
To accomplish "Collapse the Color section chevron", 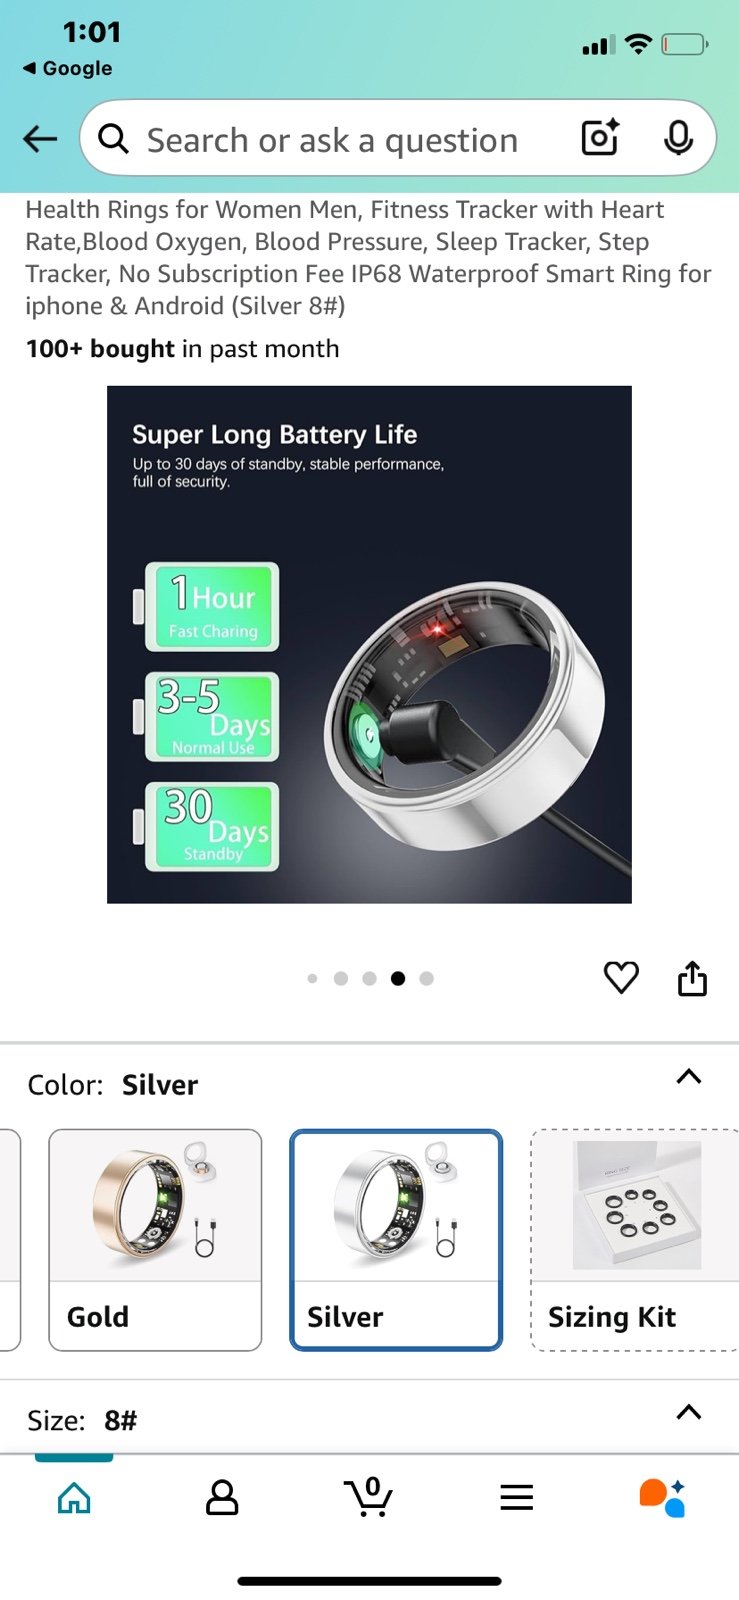I will pyautogui.click(x=689, y=1077).
